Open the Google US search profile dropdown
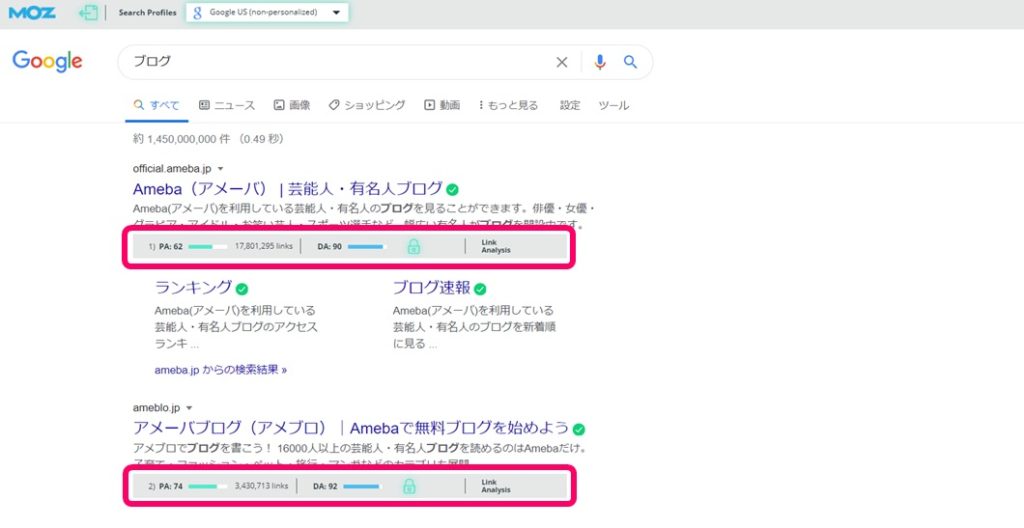 267,12
